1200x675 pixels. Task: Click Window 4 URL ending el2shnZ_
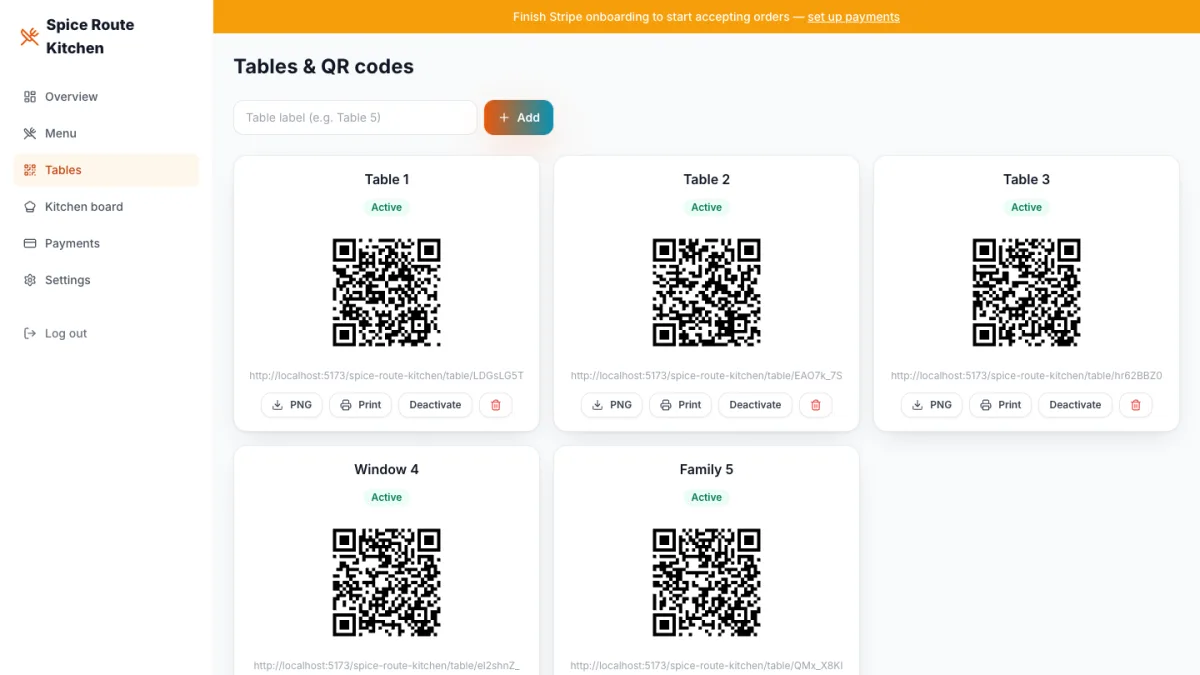(x=387, y=666)
